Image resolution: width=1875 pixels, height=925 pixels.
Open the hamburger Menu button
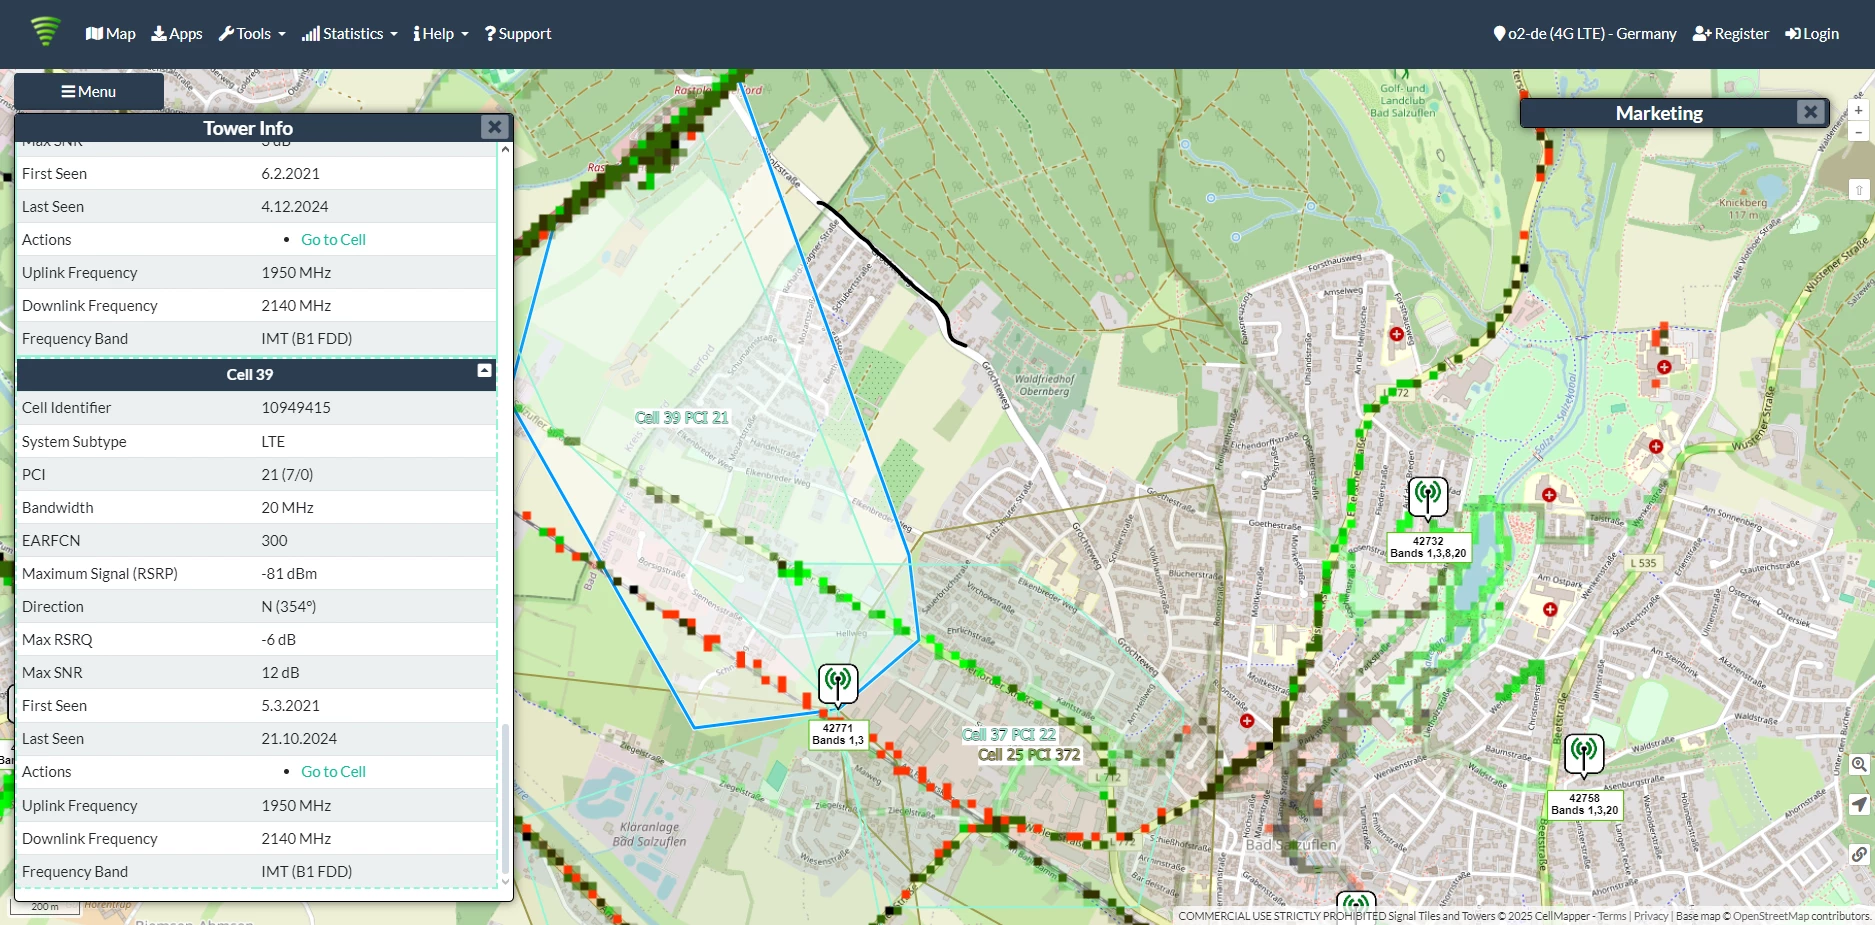[x=89, y=92]
